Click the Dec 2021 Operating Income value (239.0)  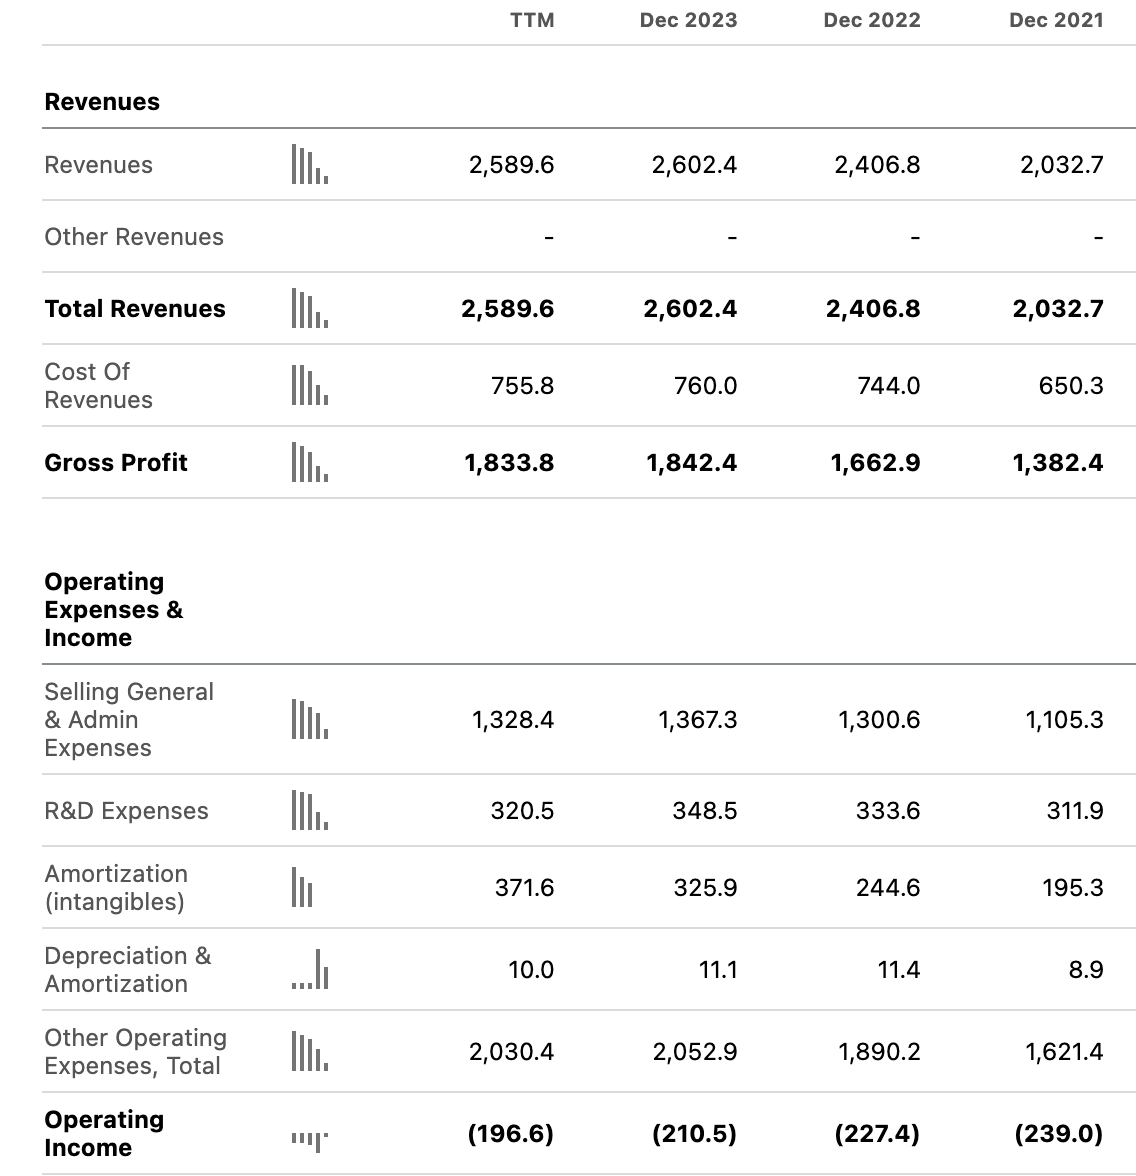tap(1058, 1134)
